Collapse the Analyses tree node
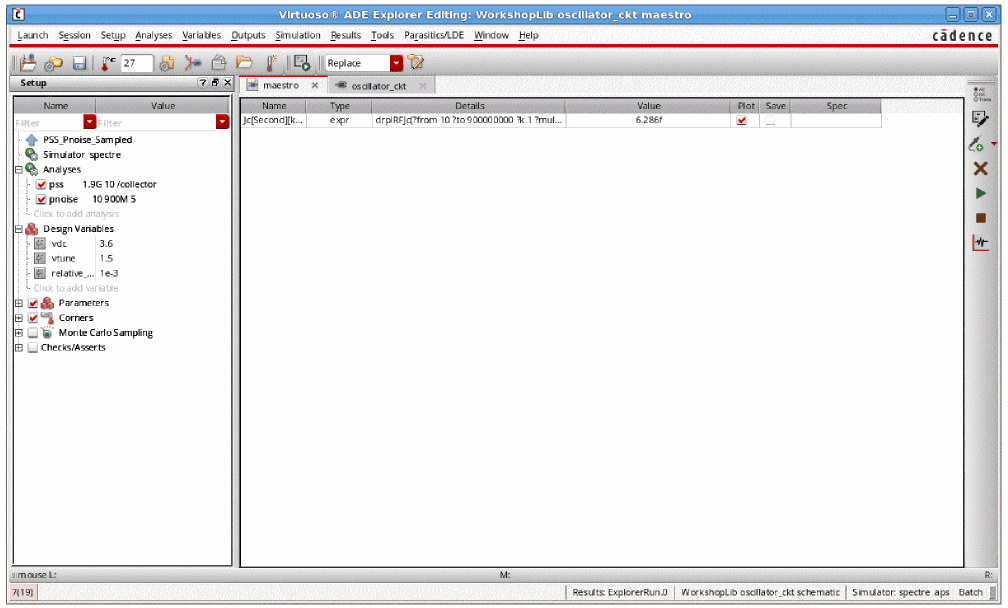The image size is (1008, 608). [19, 170]
